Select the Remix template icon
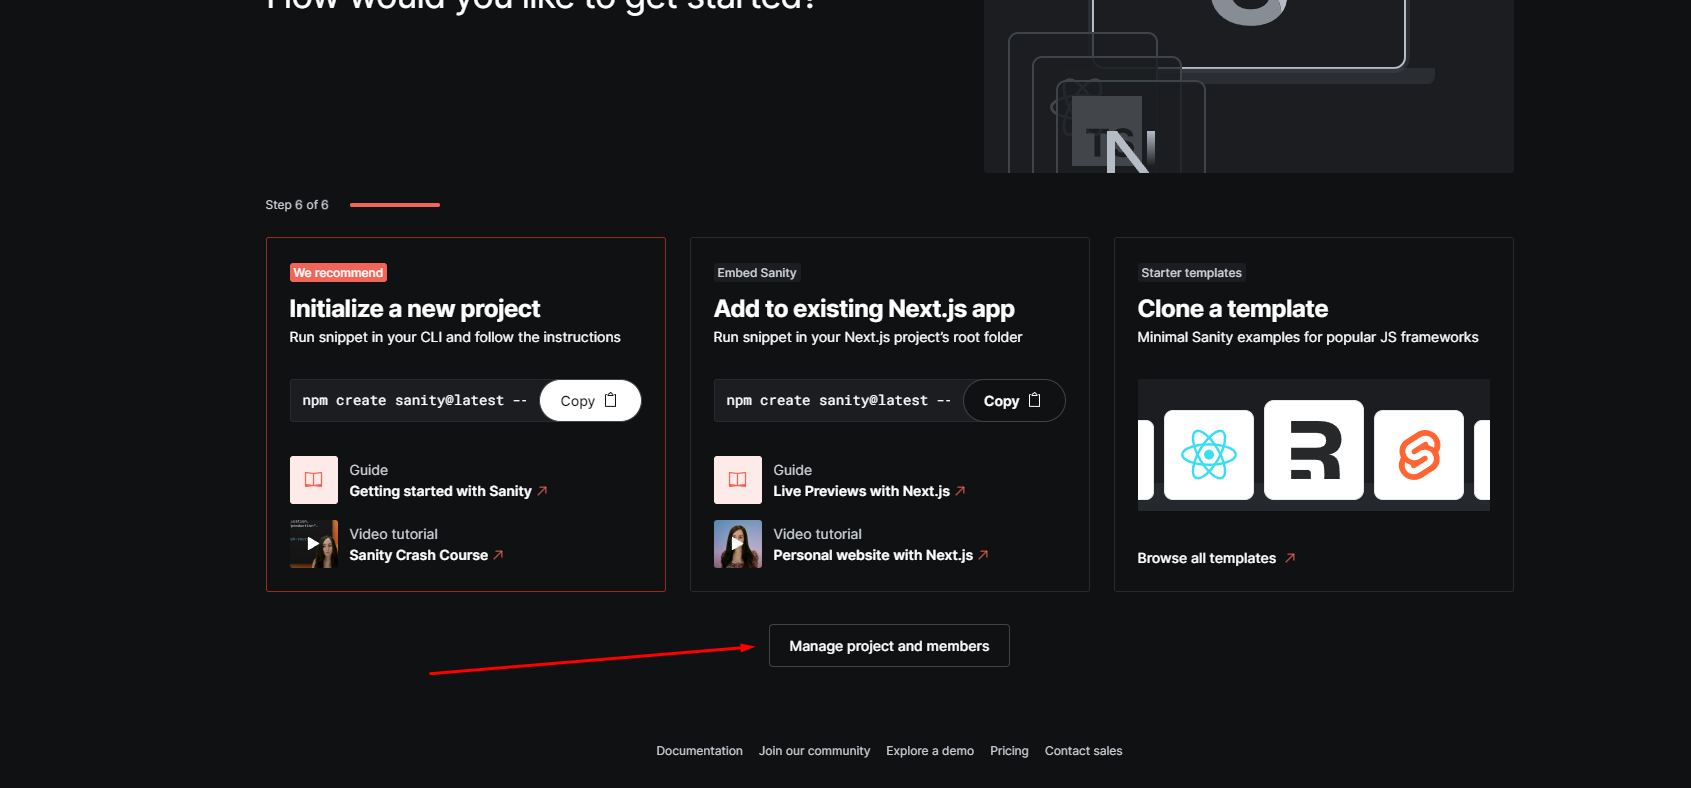Viewport: 1691px width, 788px height. (1313, 450)
